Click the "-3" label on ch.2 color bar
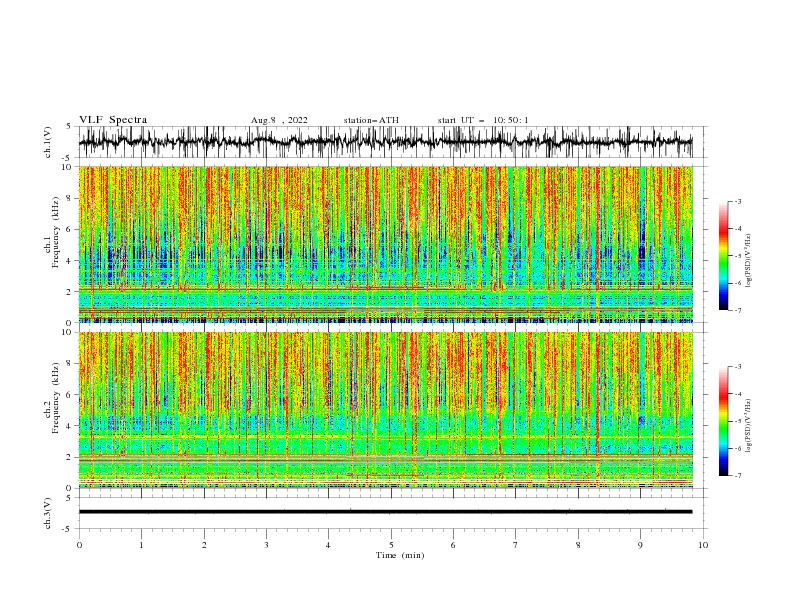 tap(737, 367)
